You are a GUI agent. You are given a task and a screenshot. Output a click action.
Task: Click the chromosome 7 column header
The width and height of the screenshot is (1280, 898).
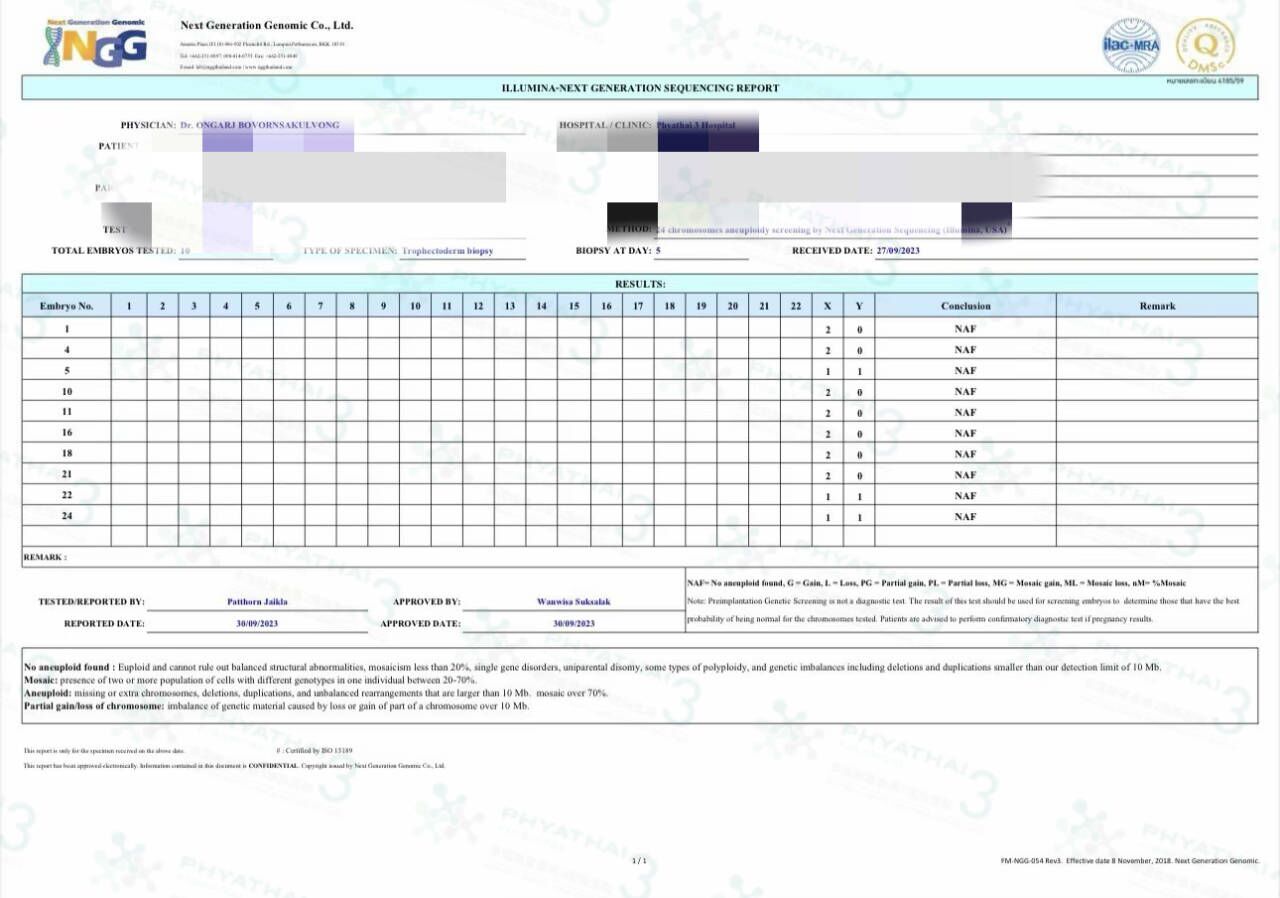320,306
